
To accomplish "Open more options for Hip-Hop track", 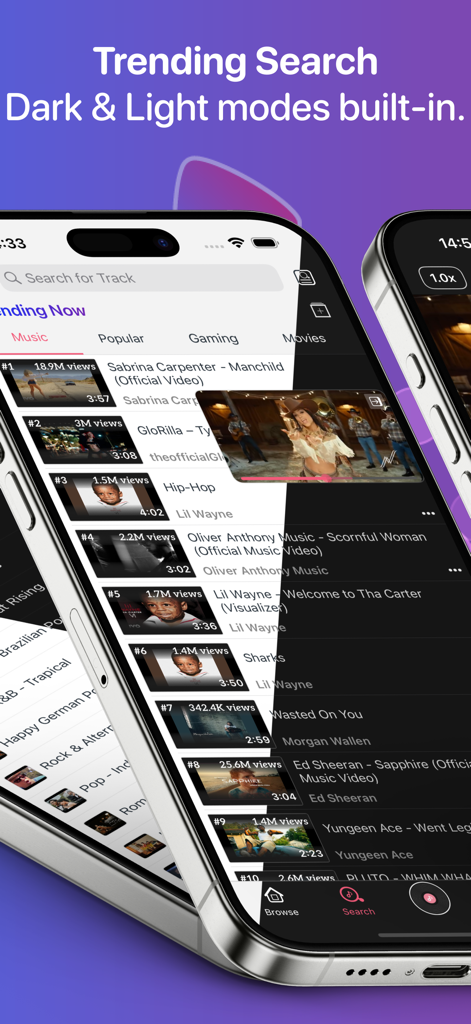I will tap(428, 513).
